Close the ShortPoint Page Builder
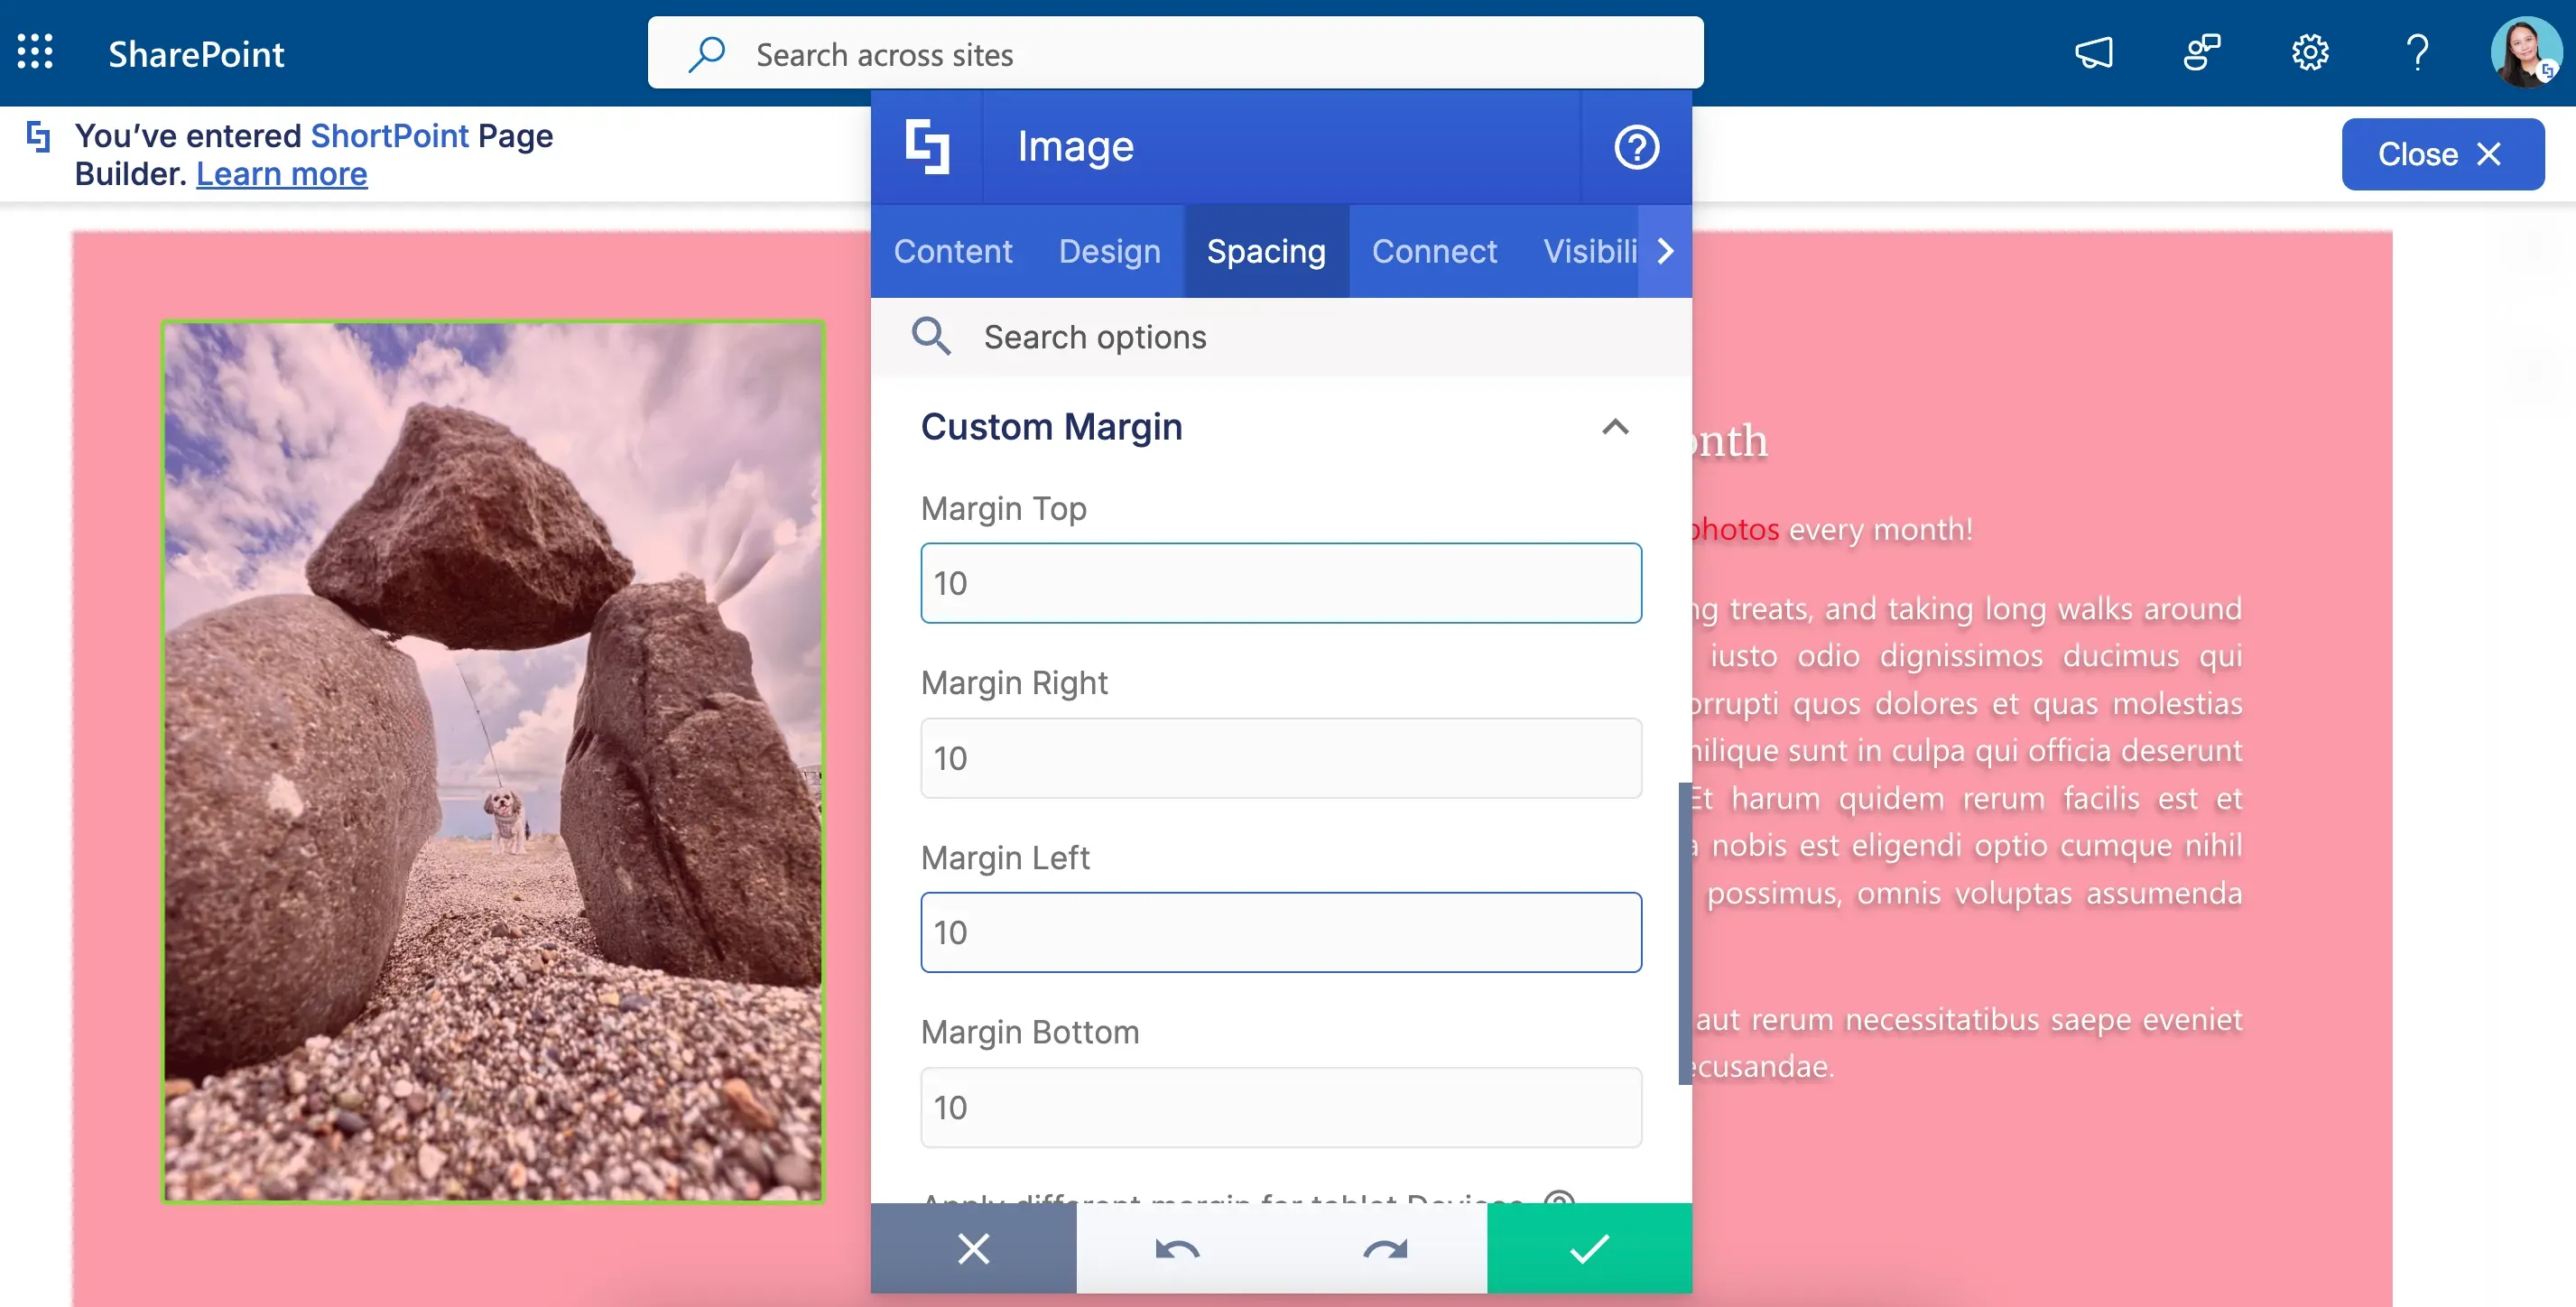The height and width of the screenshot is (1307, 2576). point(2442,154)
